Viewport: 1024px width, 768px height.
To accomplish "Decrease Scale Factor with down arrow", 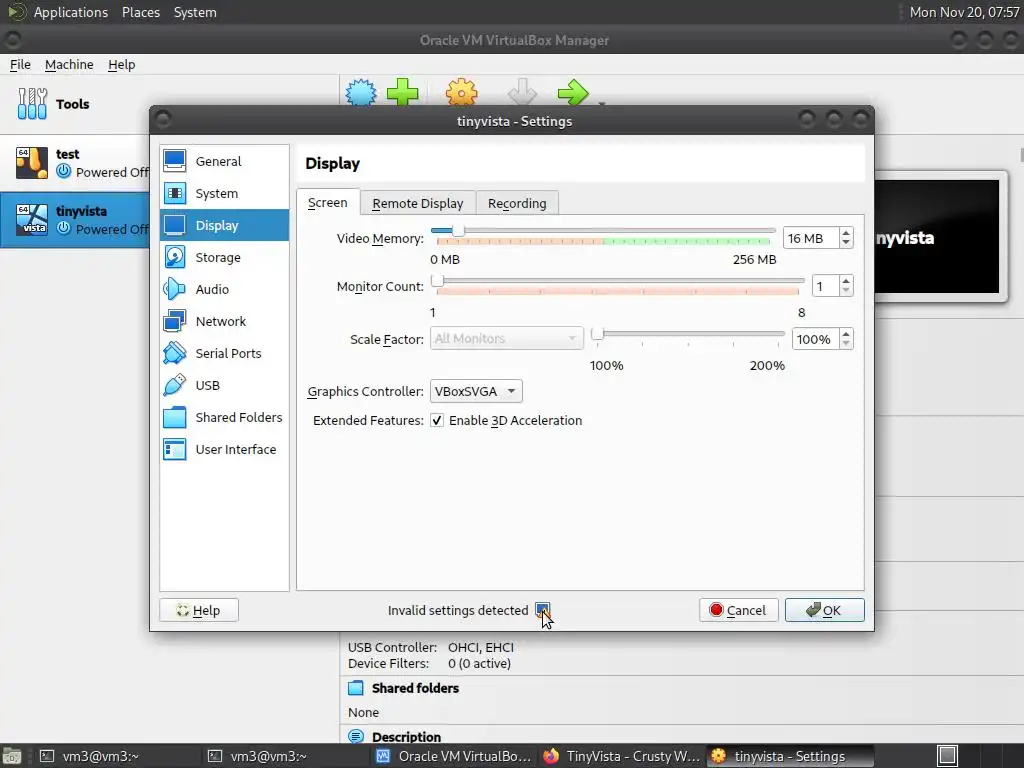I will [x=846, y=344].
